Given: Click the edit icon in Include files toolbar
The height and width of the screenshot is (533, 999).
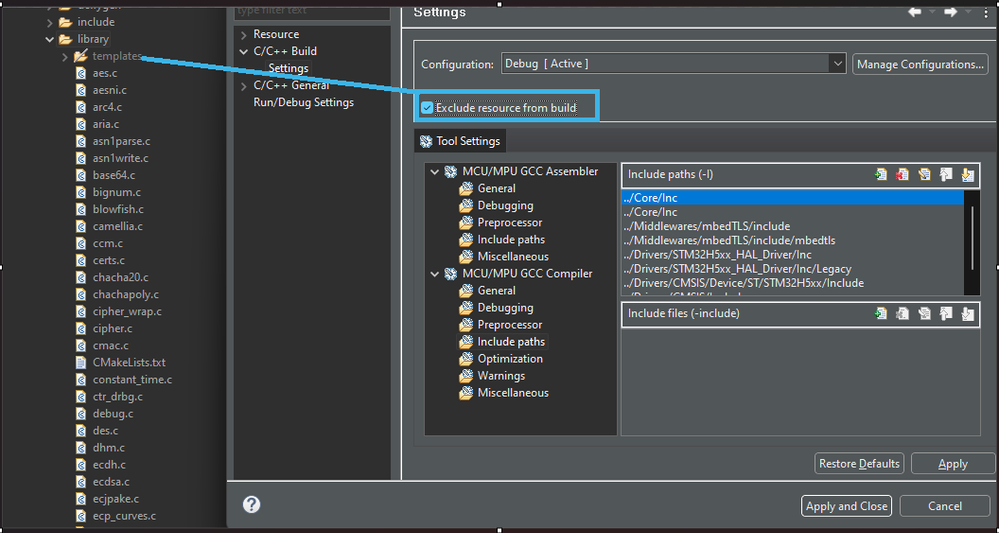Looking at the screenshot, I should [x=924, y=313].
